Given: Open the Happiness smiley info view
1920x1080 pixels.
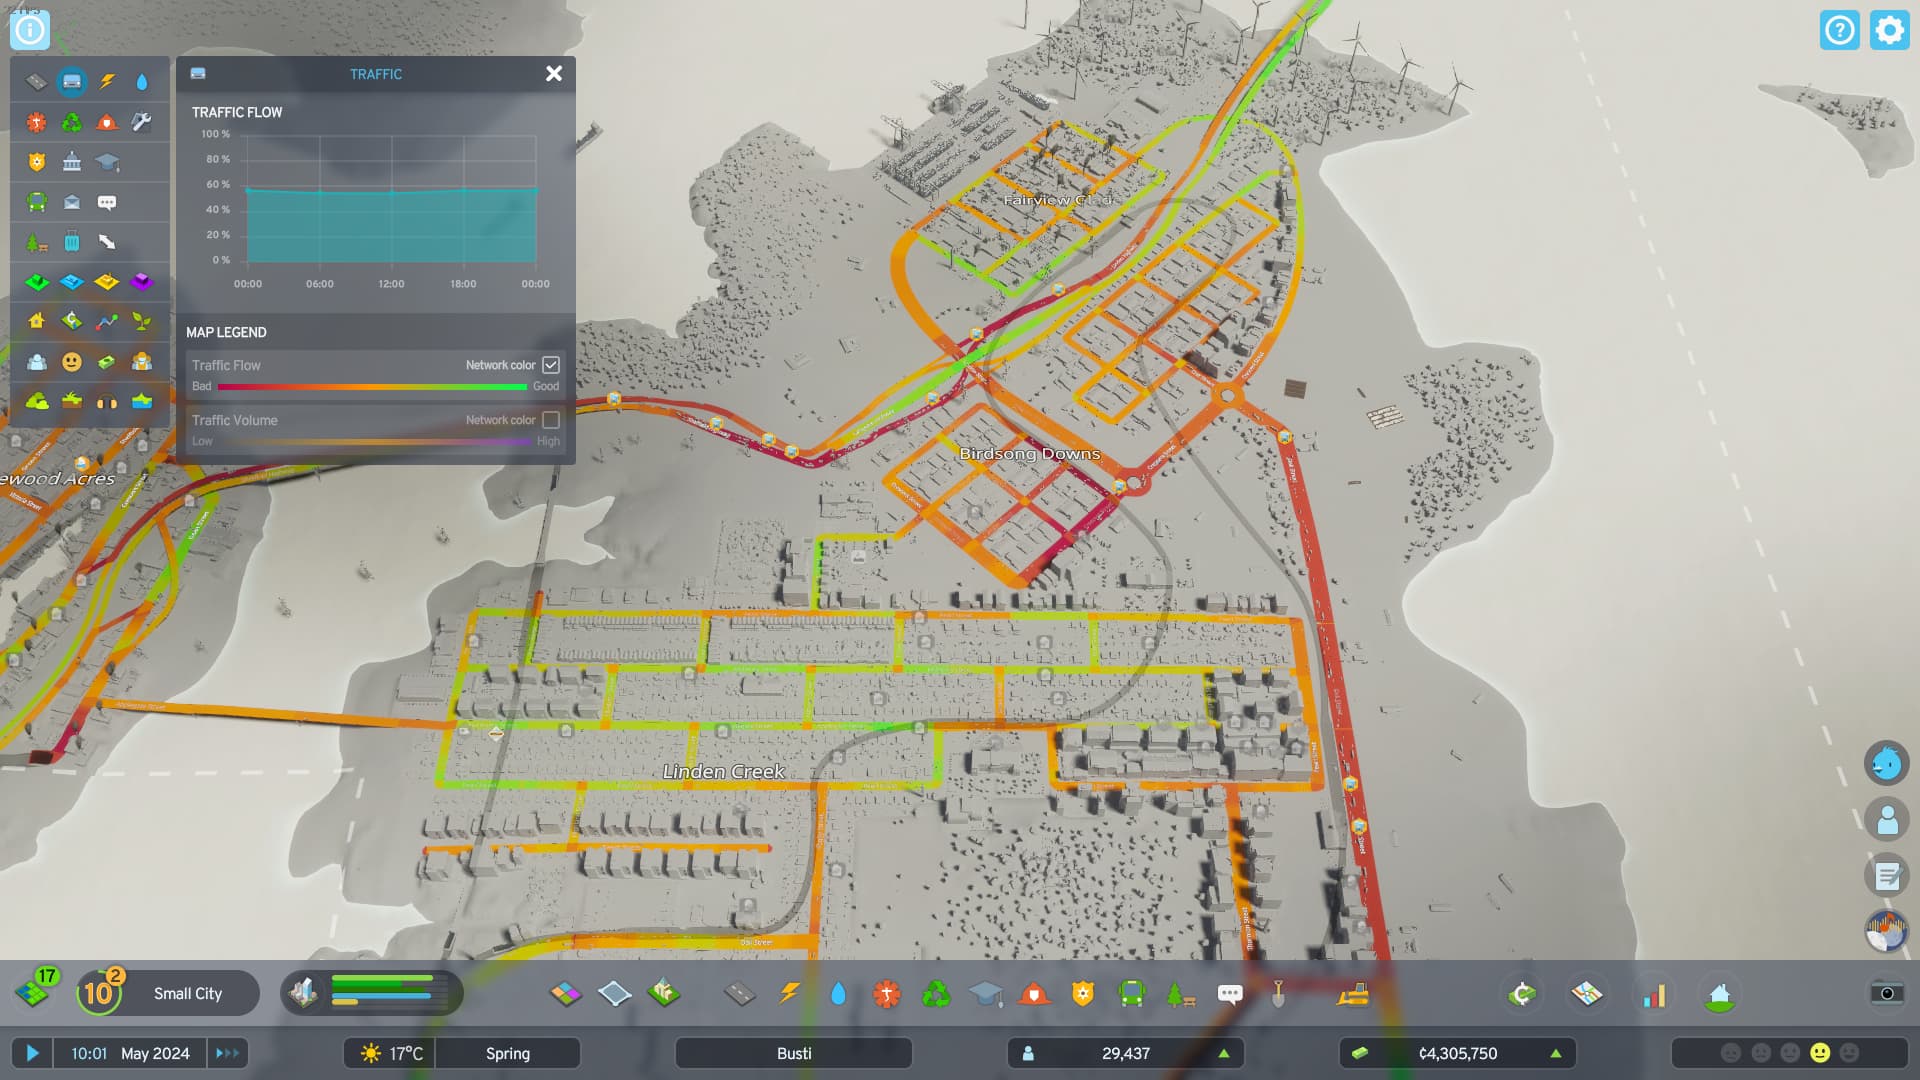Looking at the screenshot, I should (71, 362).
